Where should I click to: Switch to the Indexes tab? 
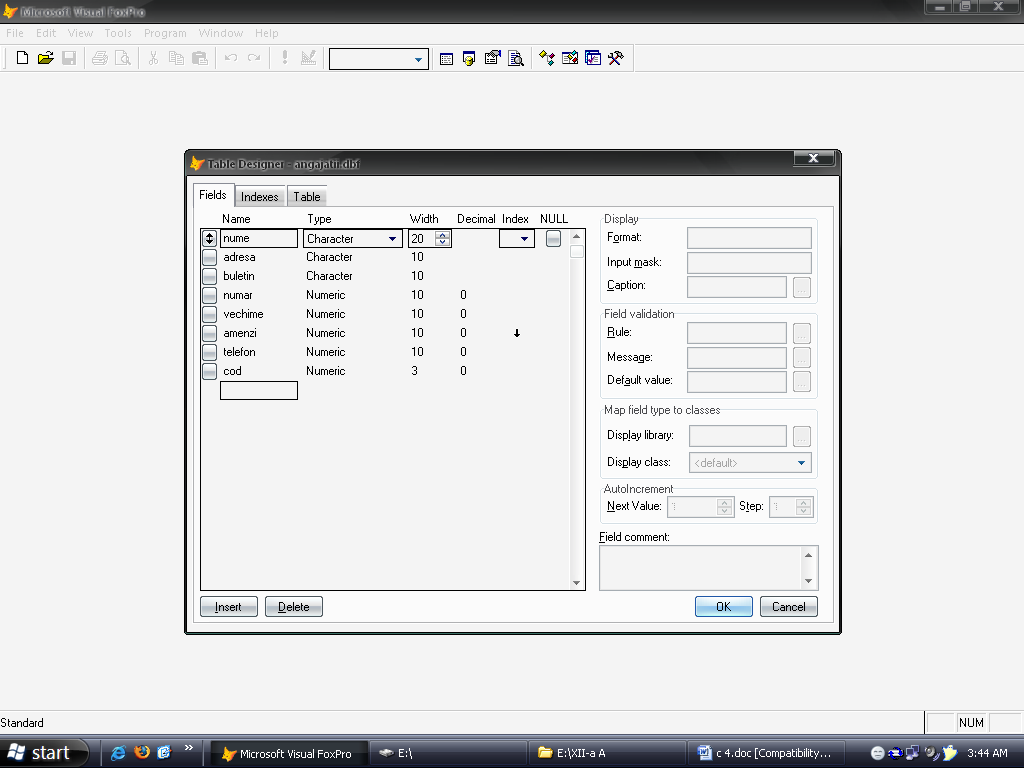click(x=259, y=197)
